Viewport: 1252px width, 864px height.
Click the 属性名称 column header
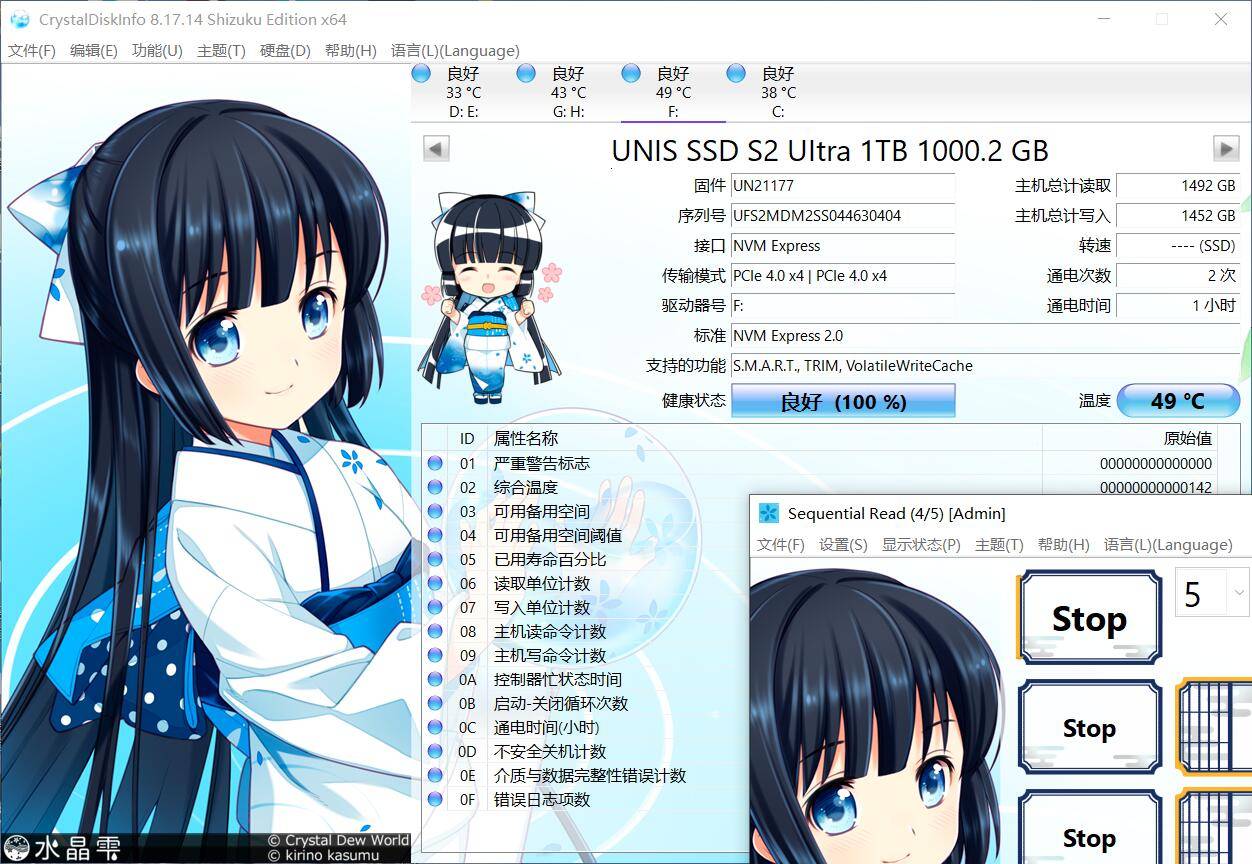point(765,438)
